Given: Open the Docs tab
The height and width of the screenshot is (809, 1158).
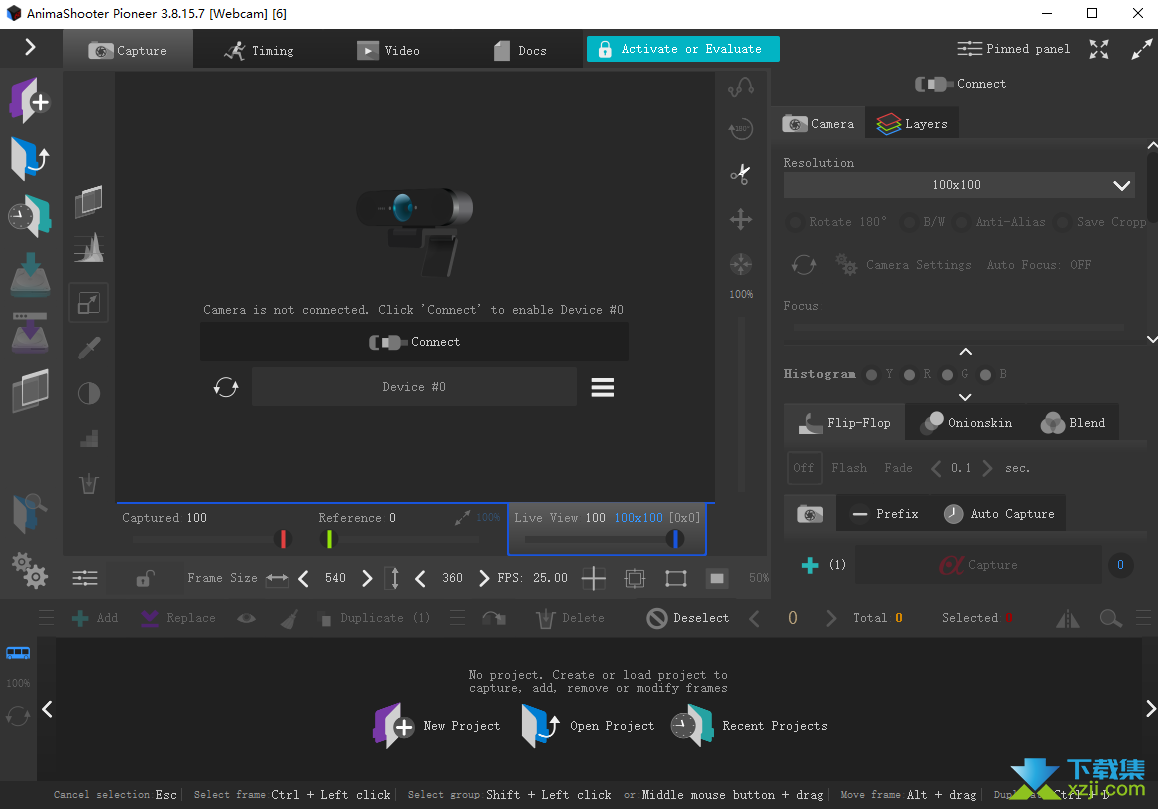Looking at the screenshot, I should pos(520,50).
